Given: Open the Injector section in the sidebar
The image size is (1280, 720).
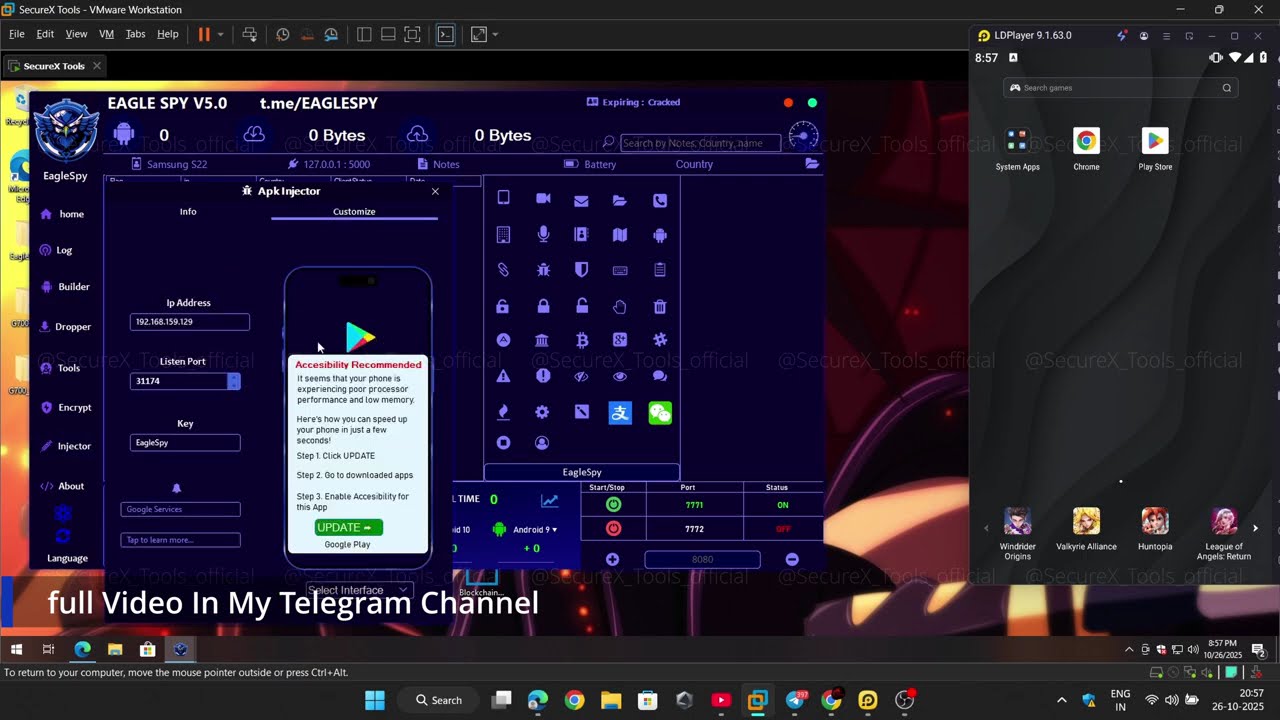Looking at the screenshot, I should coord(66,446).
